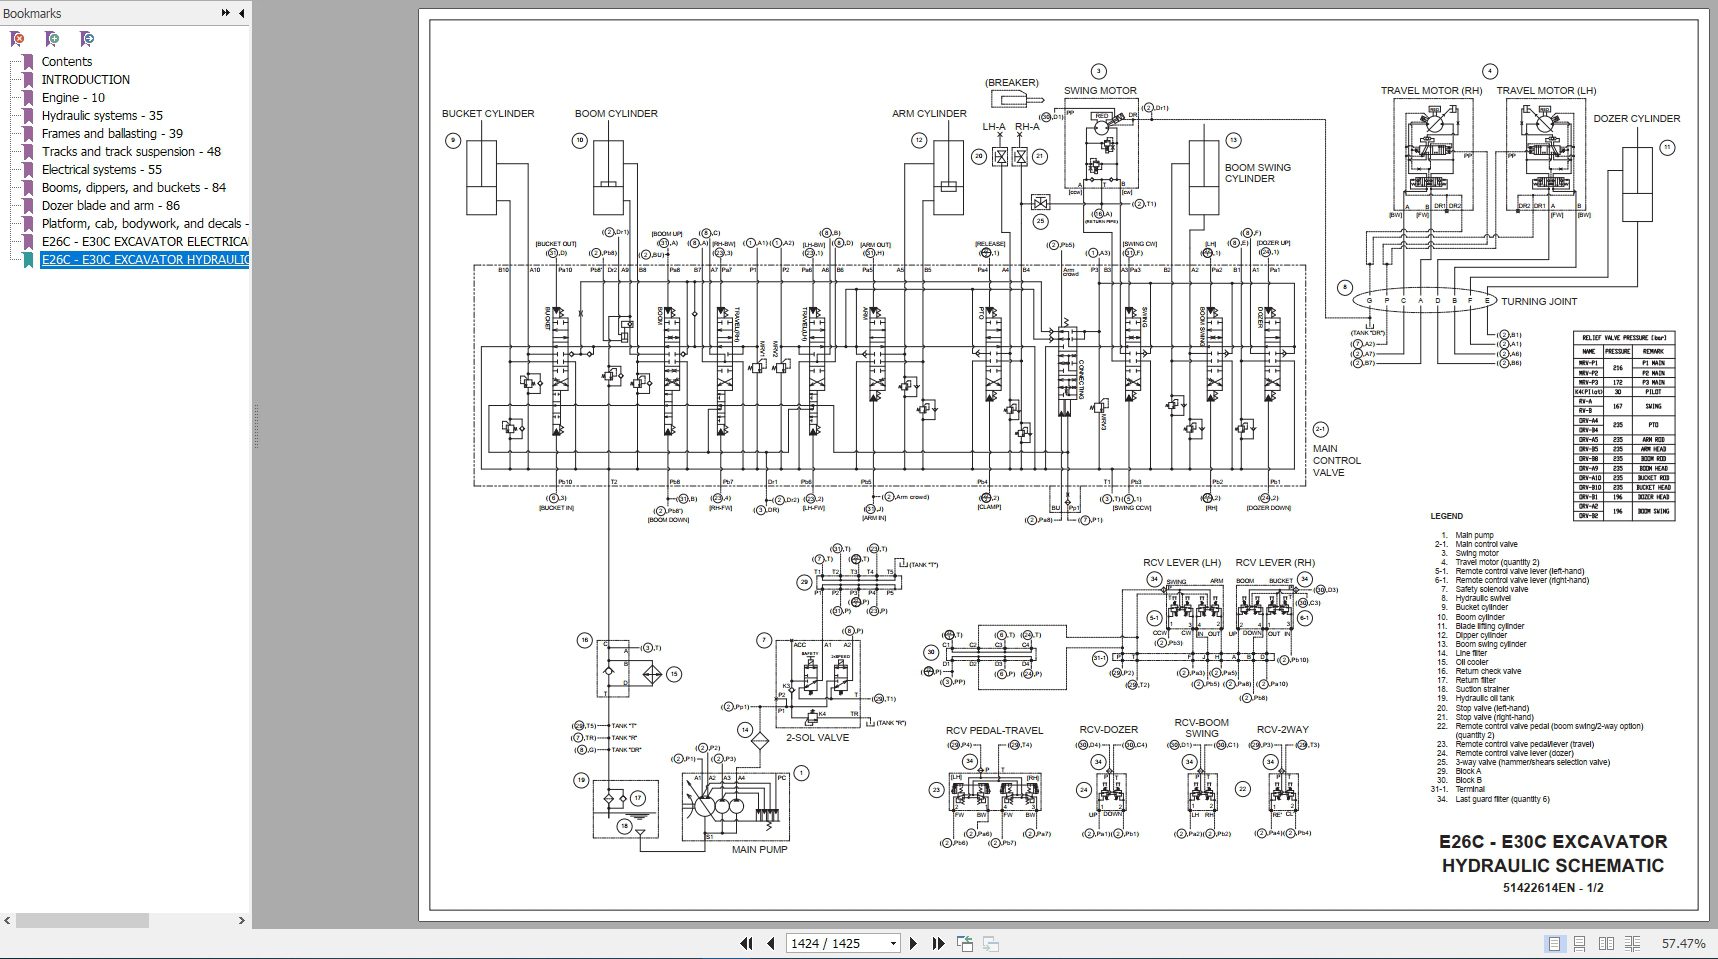Viewport: 1718px width, 959px height.
Task: Advance to the next page
Action: coord(913,942)
